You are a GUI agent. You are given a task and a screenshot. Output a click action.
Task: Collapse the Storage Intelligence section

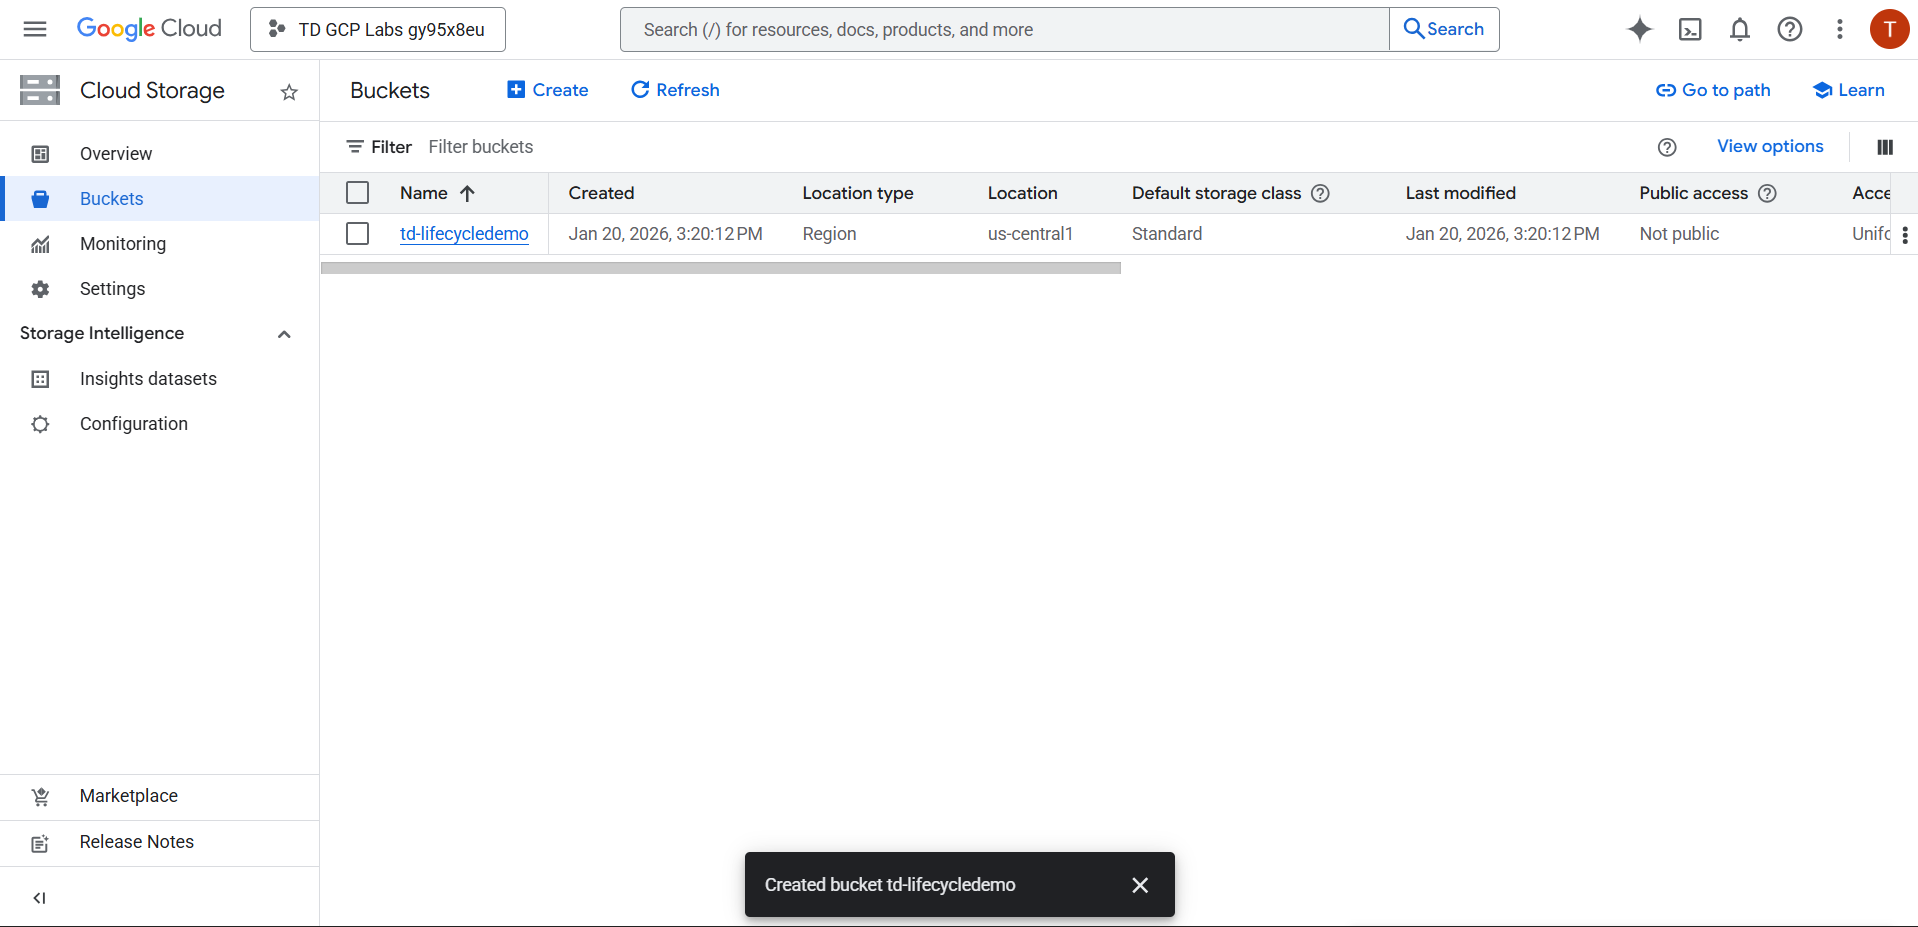tap(284, 334)
